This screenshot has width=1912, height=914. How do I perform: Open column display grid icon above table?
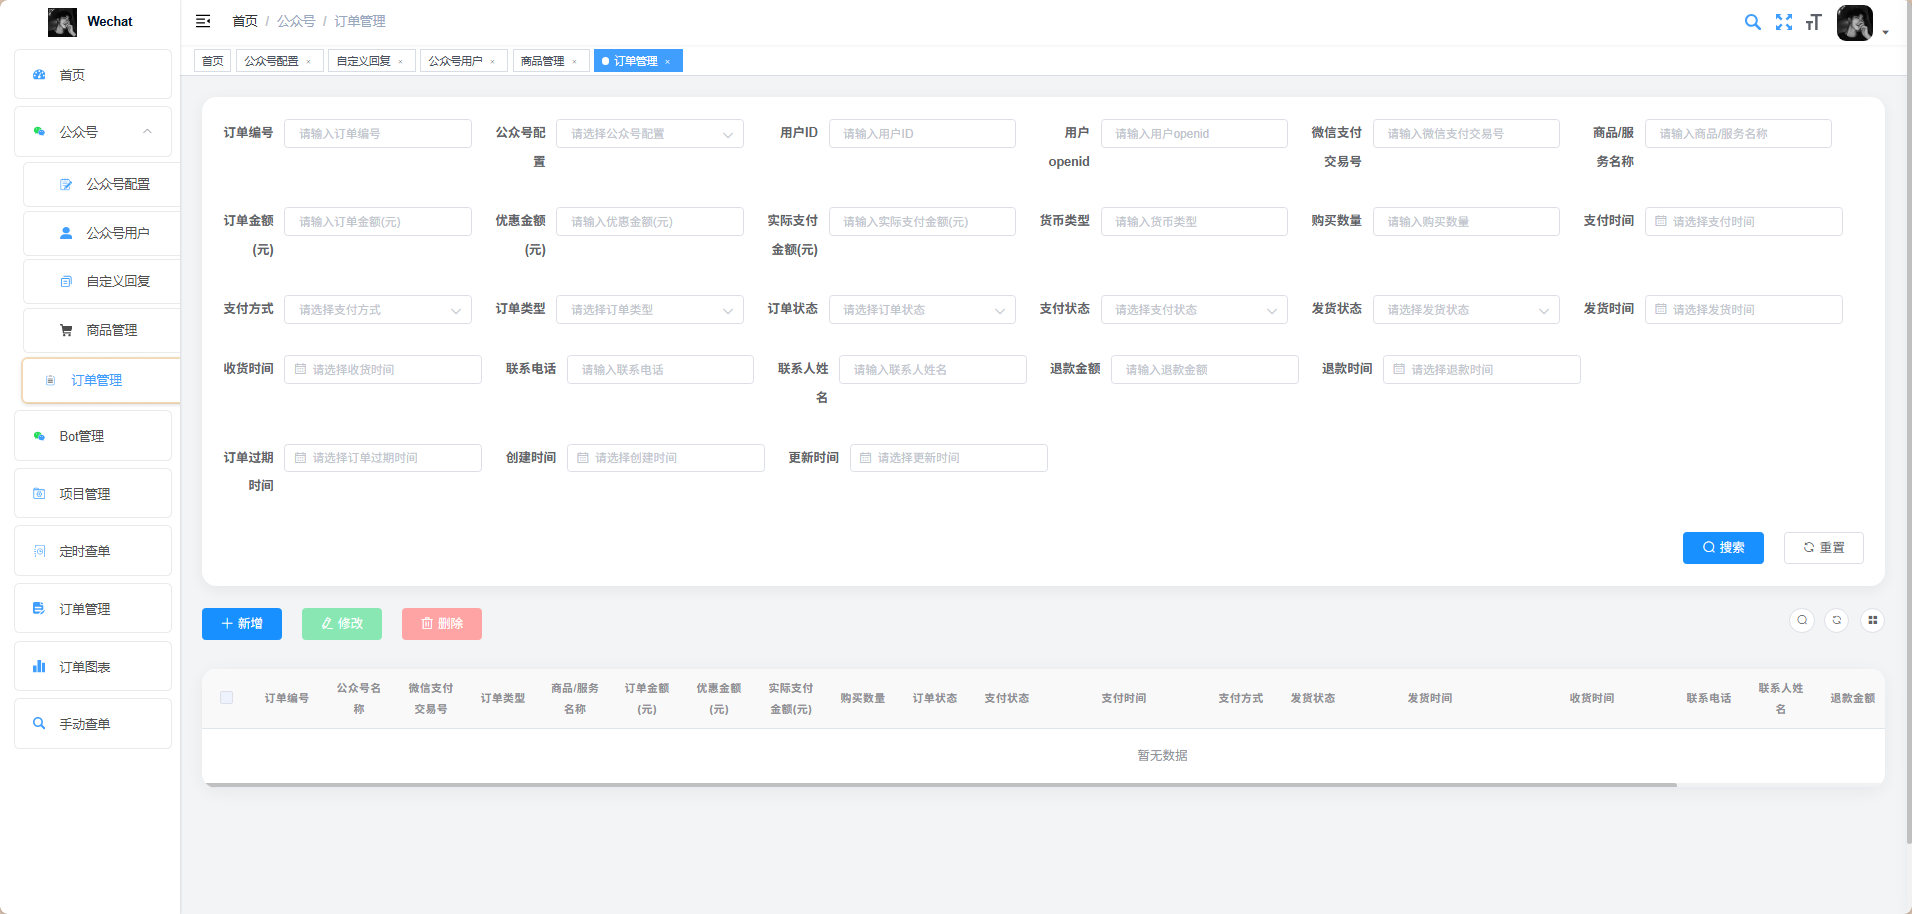pyautogui.click(x=1872, y=620)
